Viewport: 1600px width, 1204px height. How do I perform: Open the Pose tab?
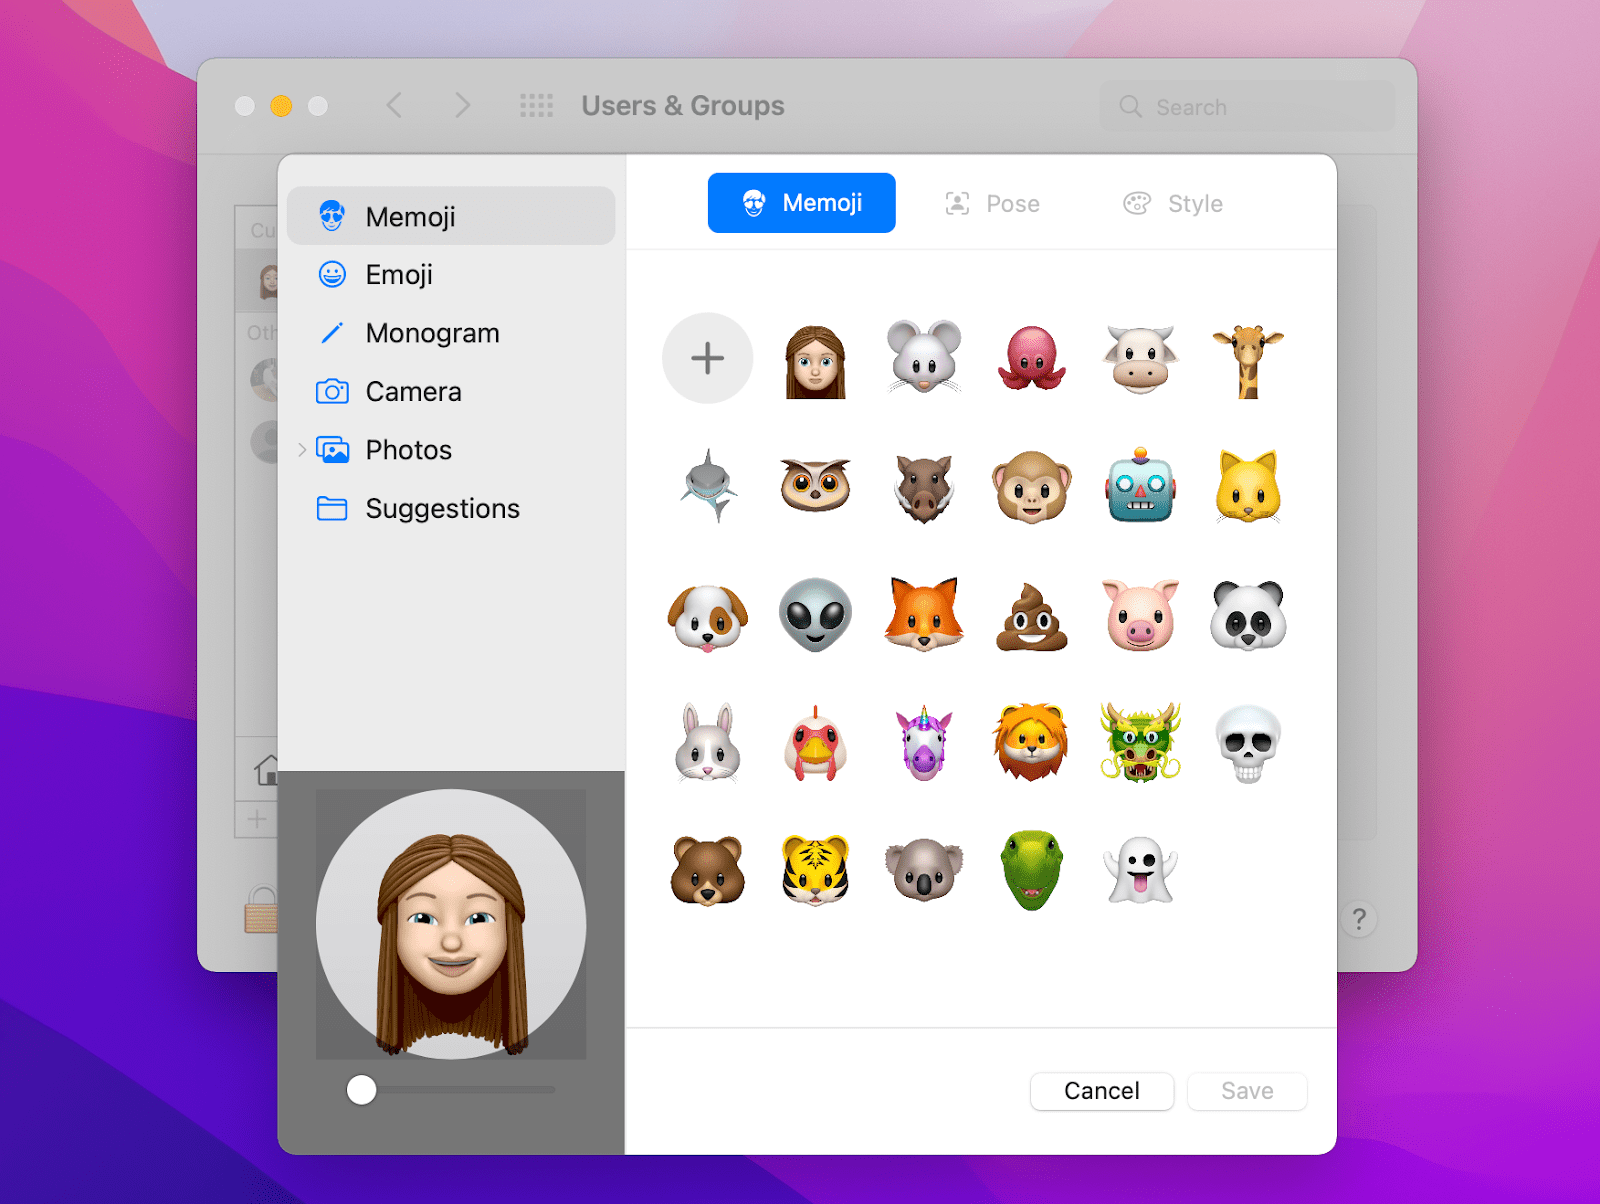pyautogui.click(x=992, y=204)
